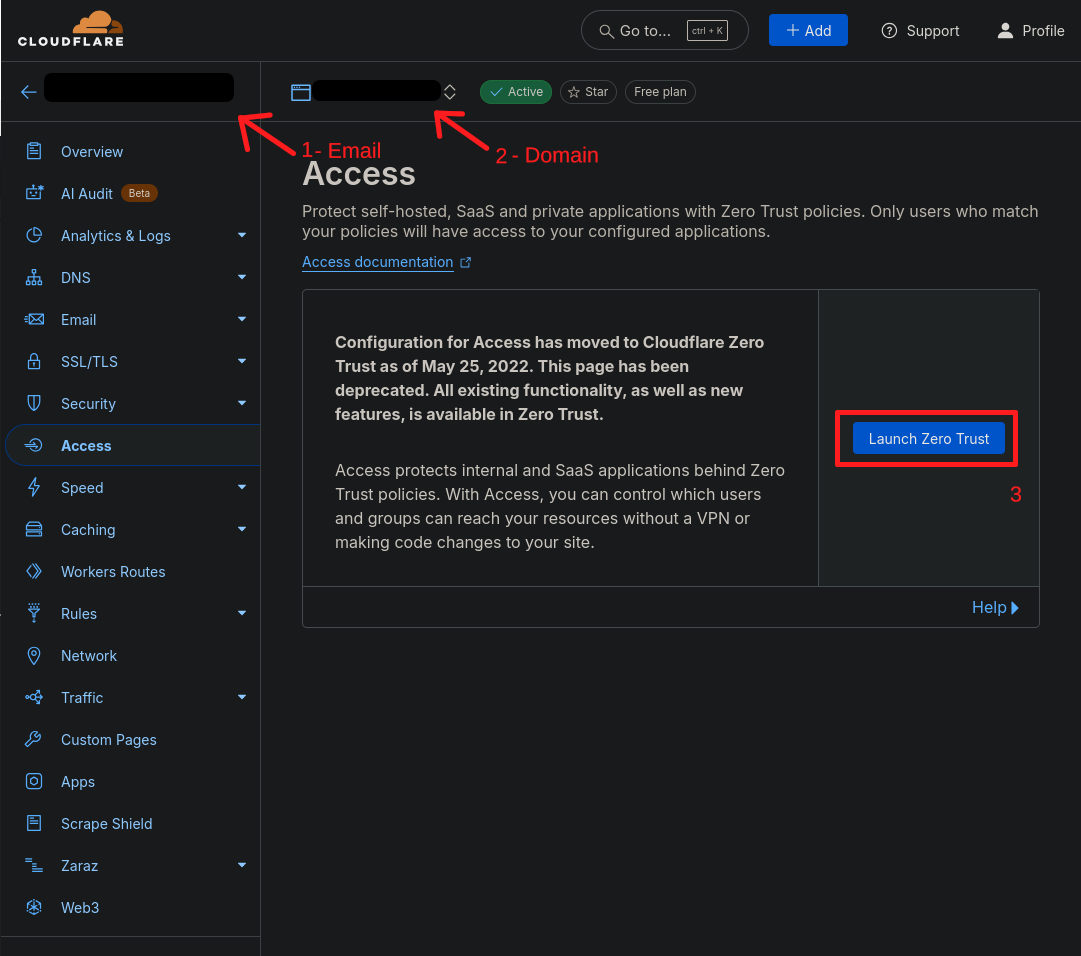Click the Analytics & Logs pie chart icon
1081x956 pixels.
pos(34,235)
